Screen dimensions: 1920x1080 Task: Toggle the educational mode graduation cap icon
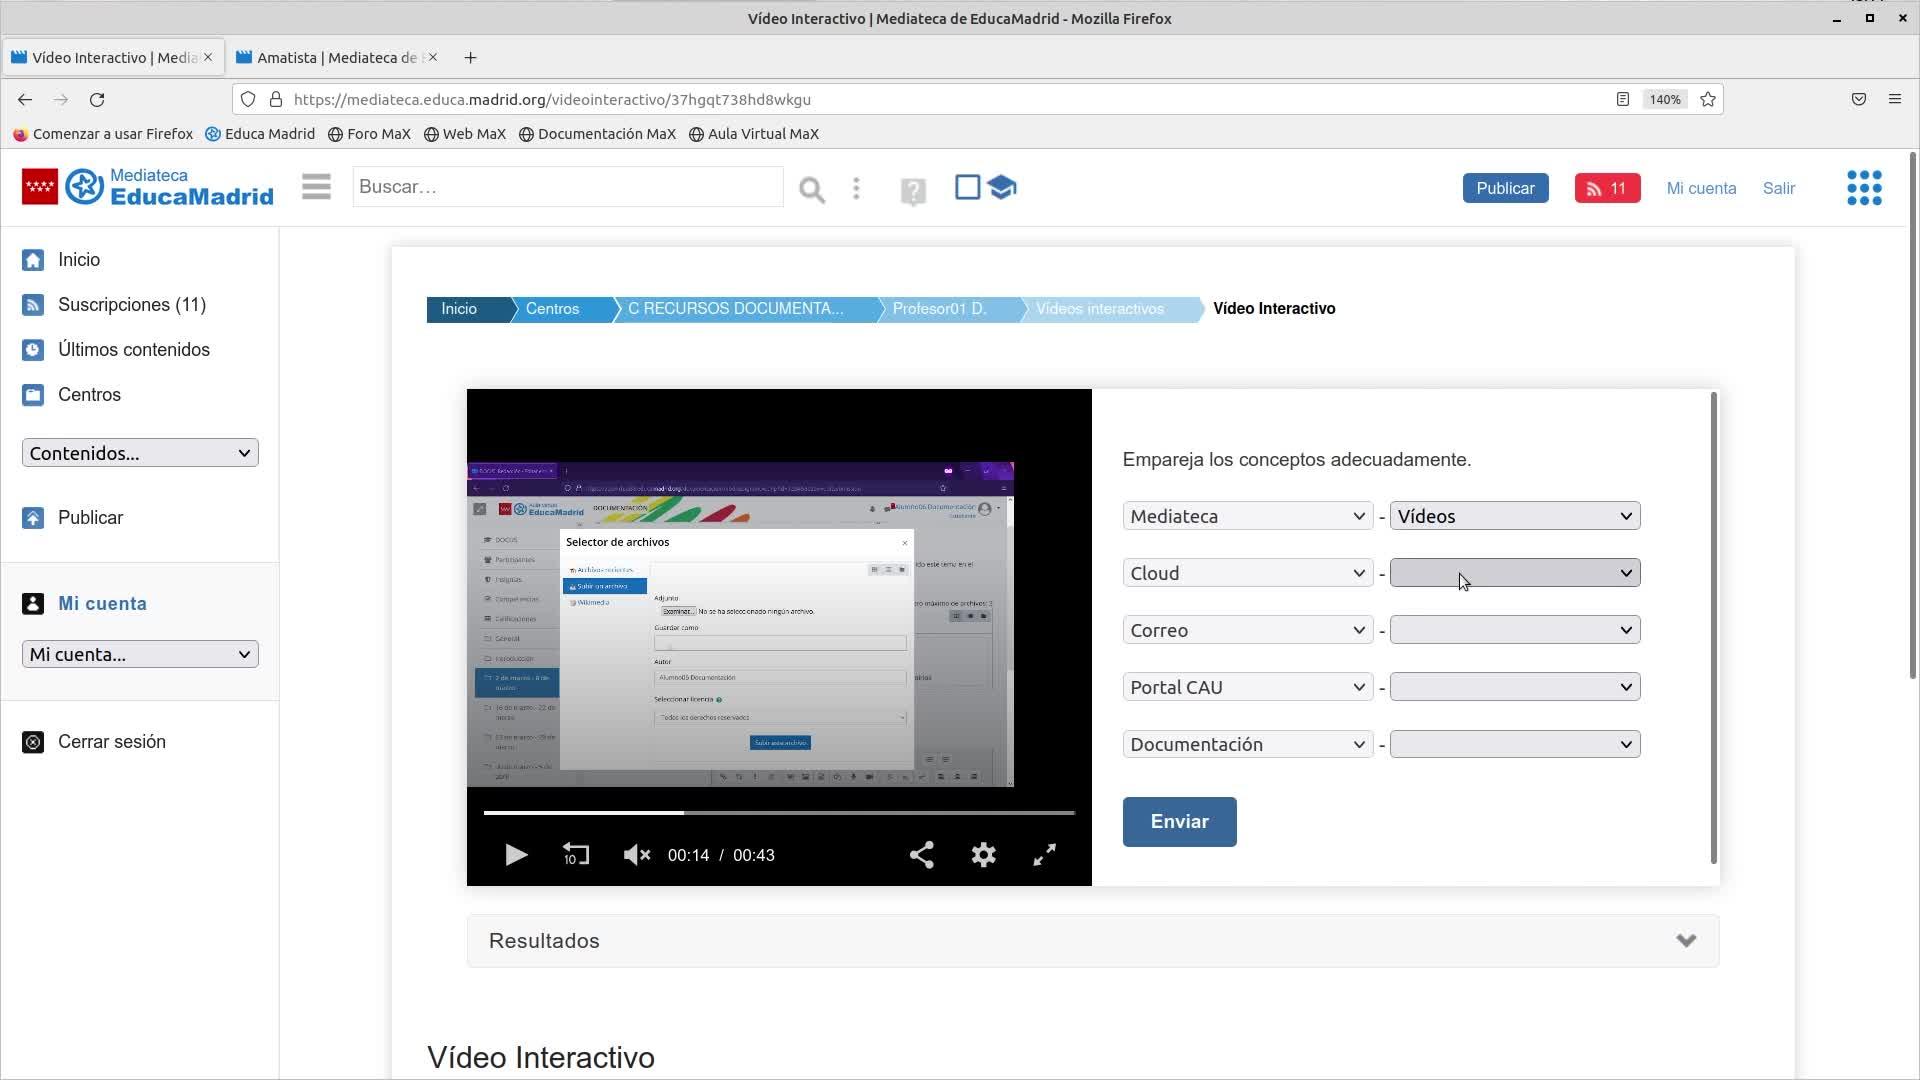pos(1001,187)
